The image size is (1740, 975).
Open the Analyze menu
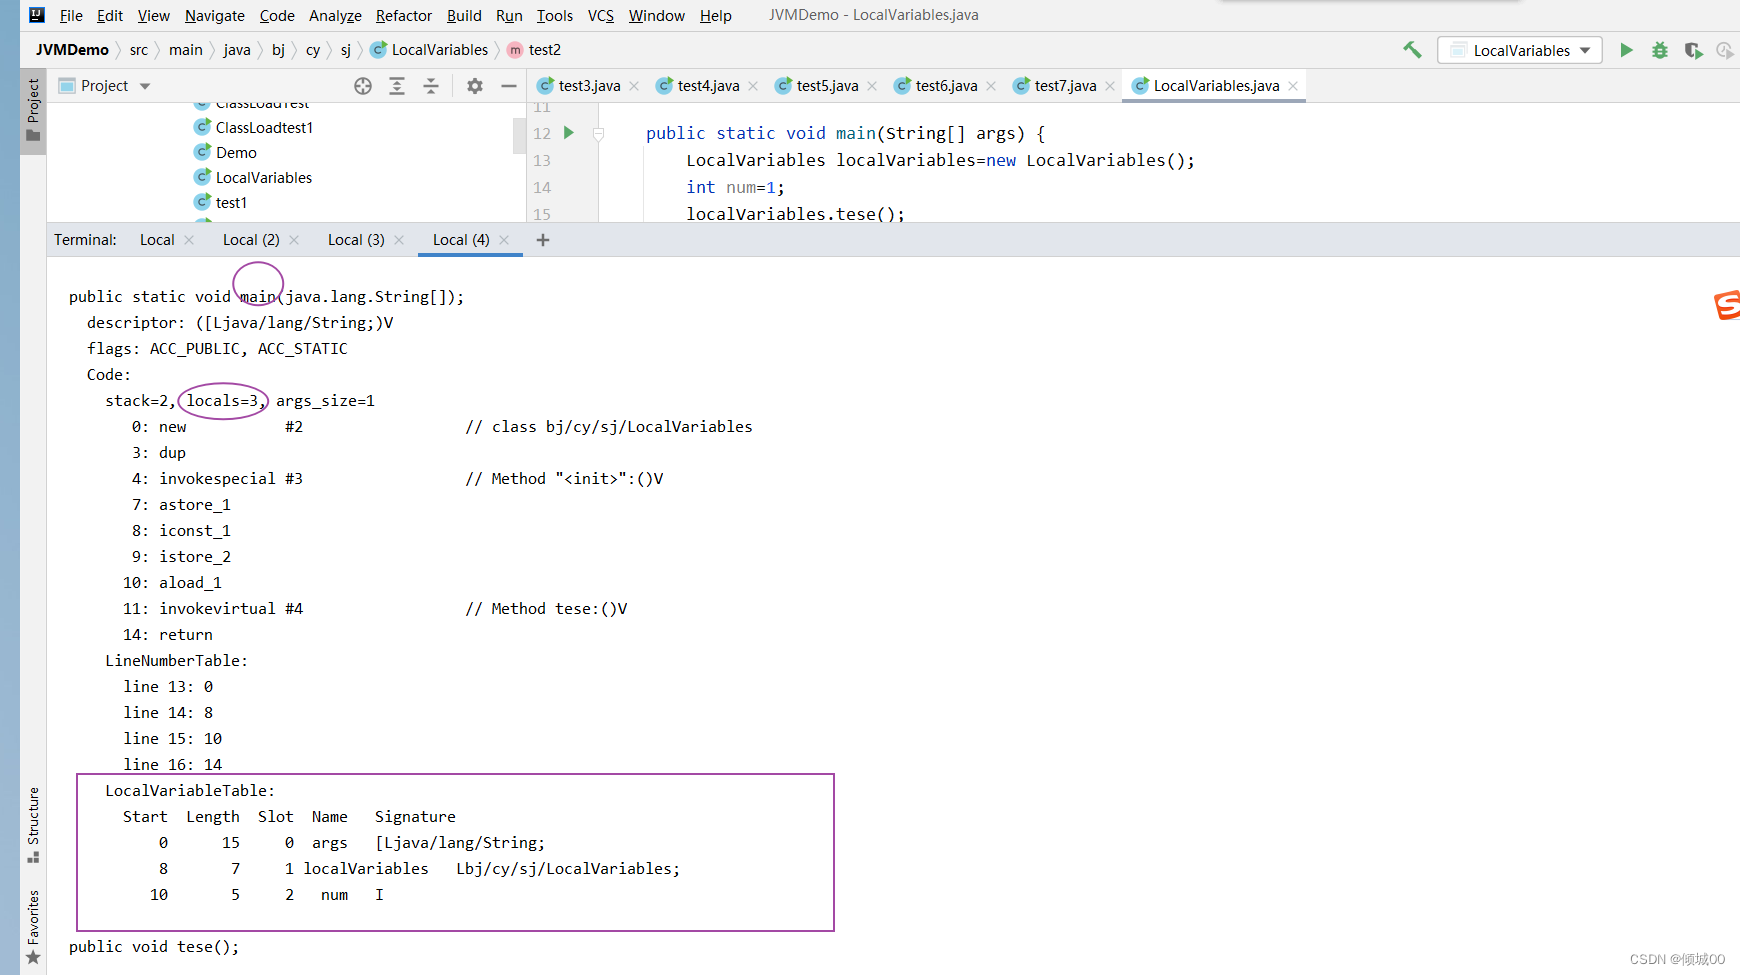pos(335,16)
